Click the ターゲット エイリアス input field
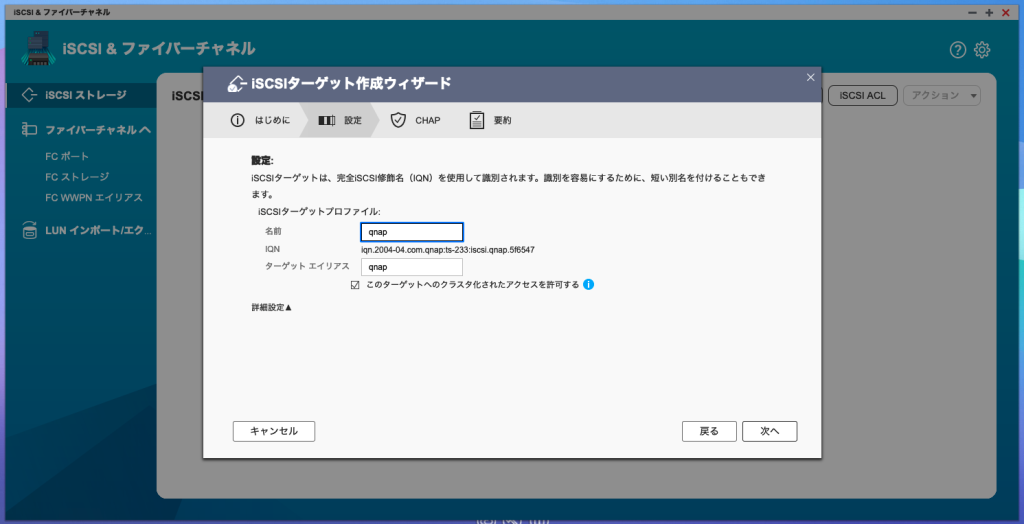This screenshot has height=524, width=1024. (x=411, y=267)
